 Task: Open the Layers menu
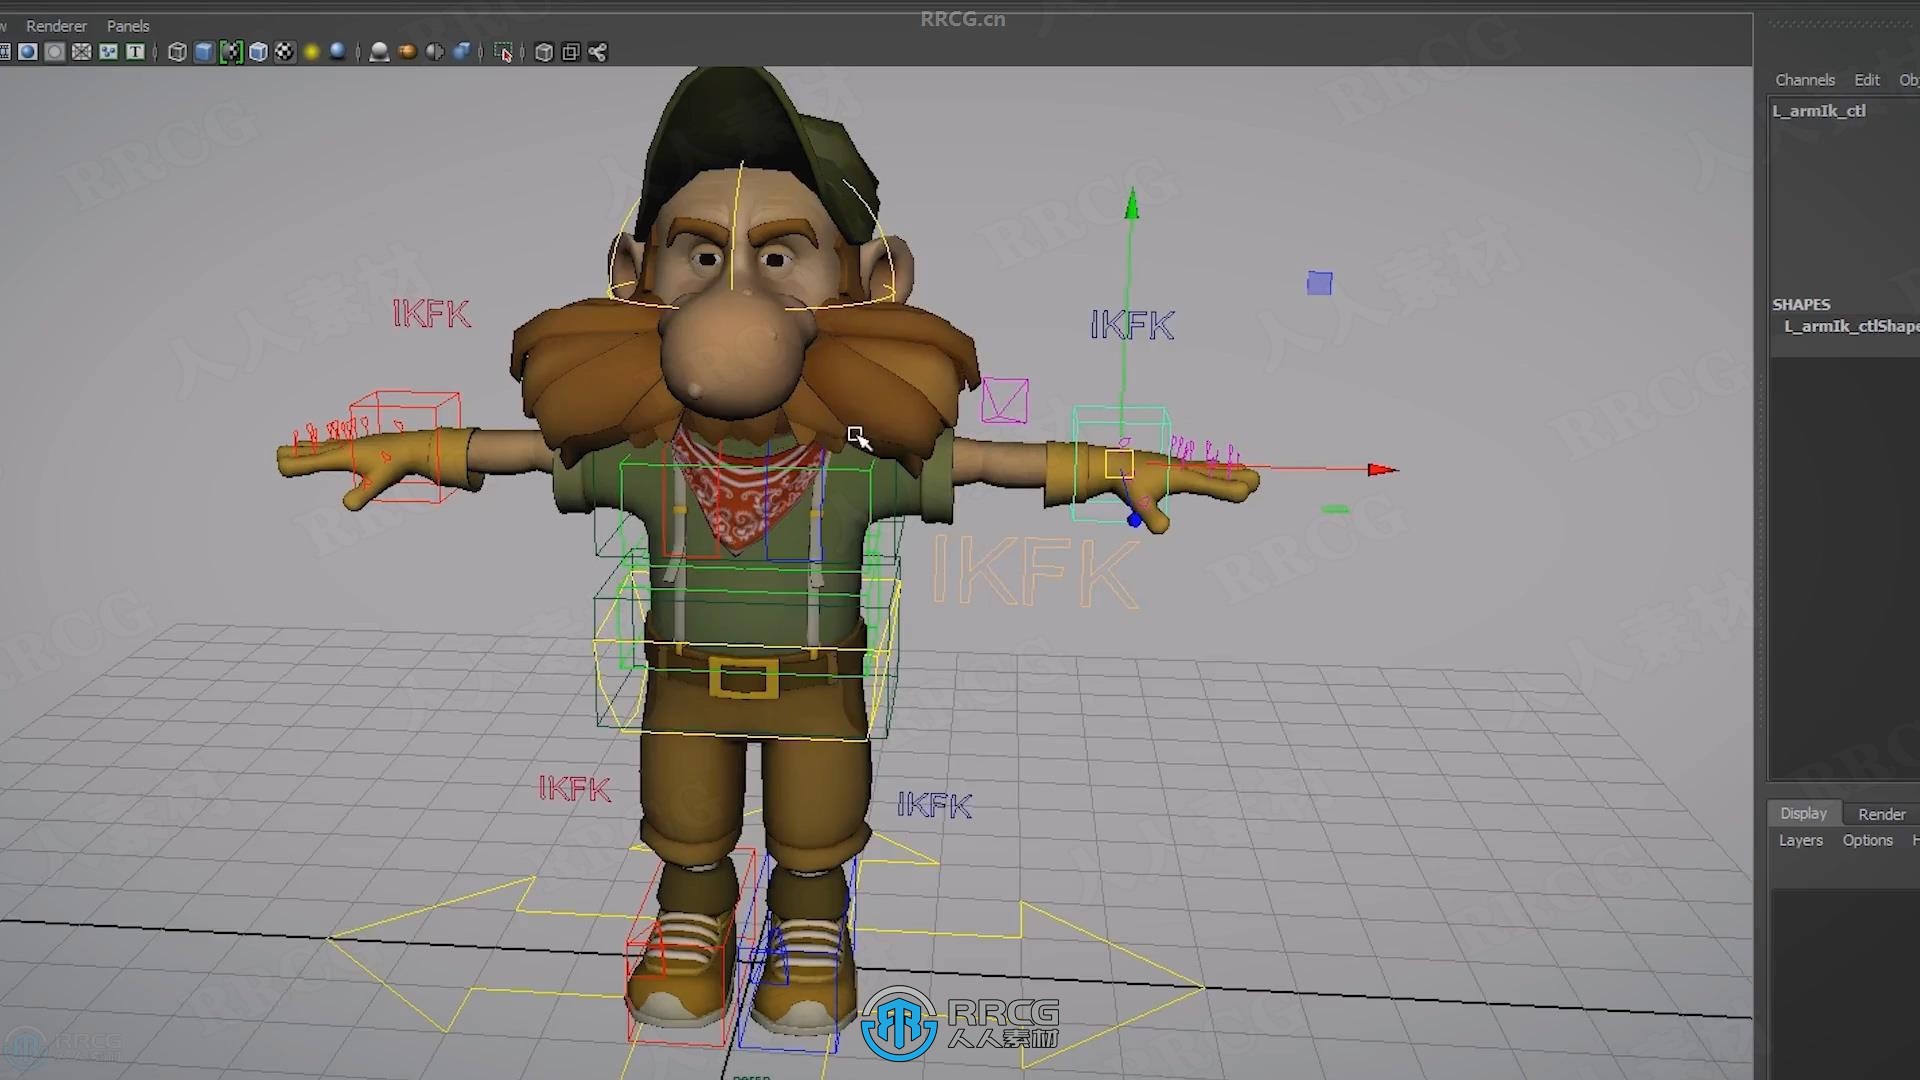[x=1800, y=840]
